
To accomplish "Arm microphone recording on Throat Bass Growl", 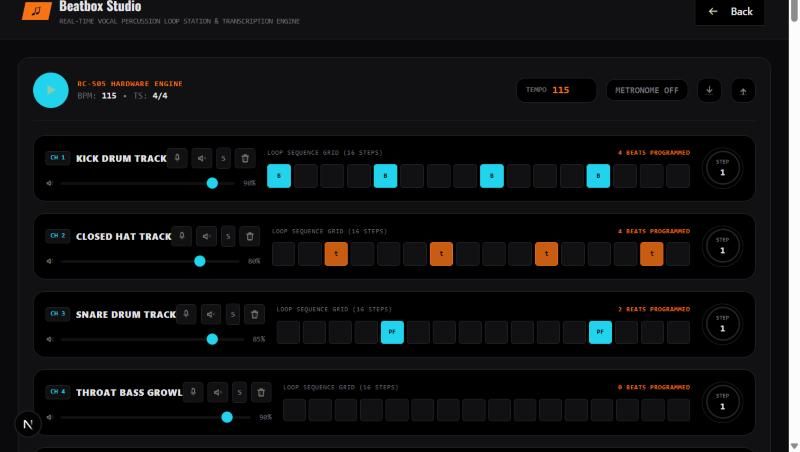I will coord(193,392).
